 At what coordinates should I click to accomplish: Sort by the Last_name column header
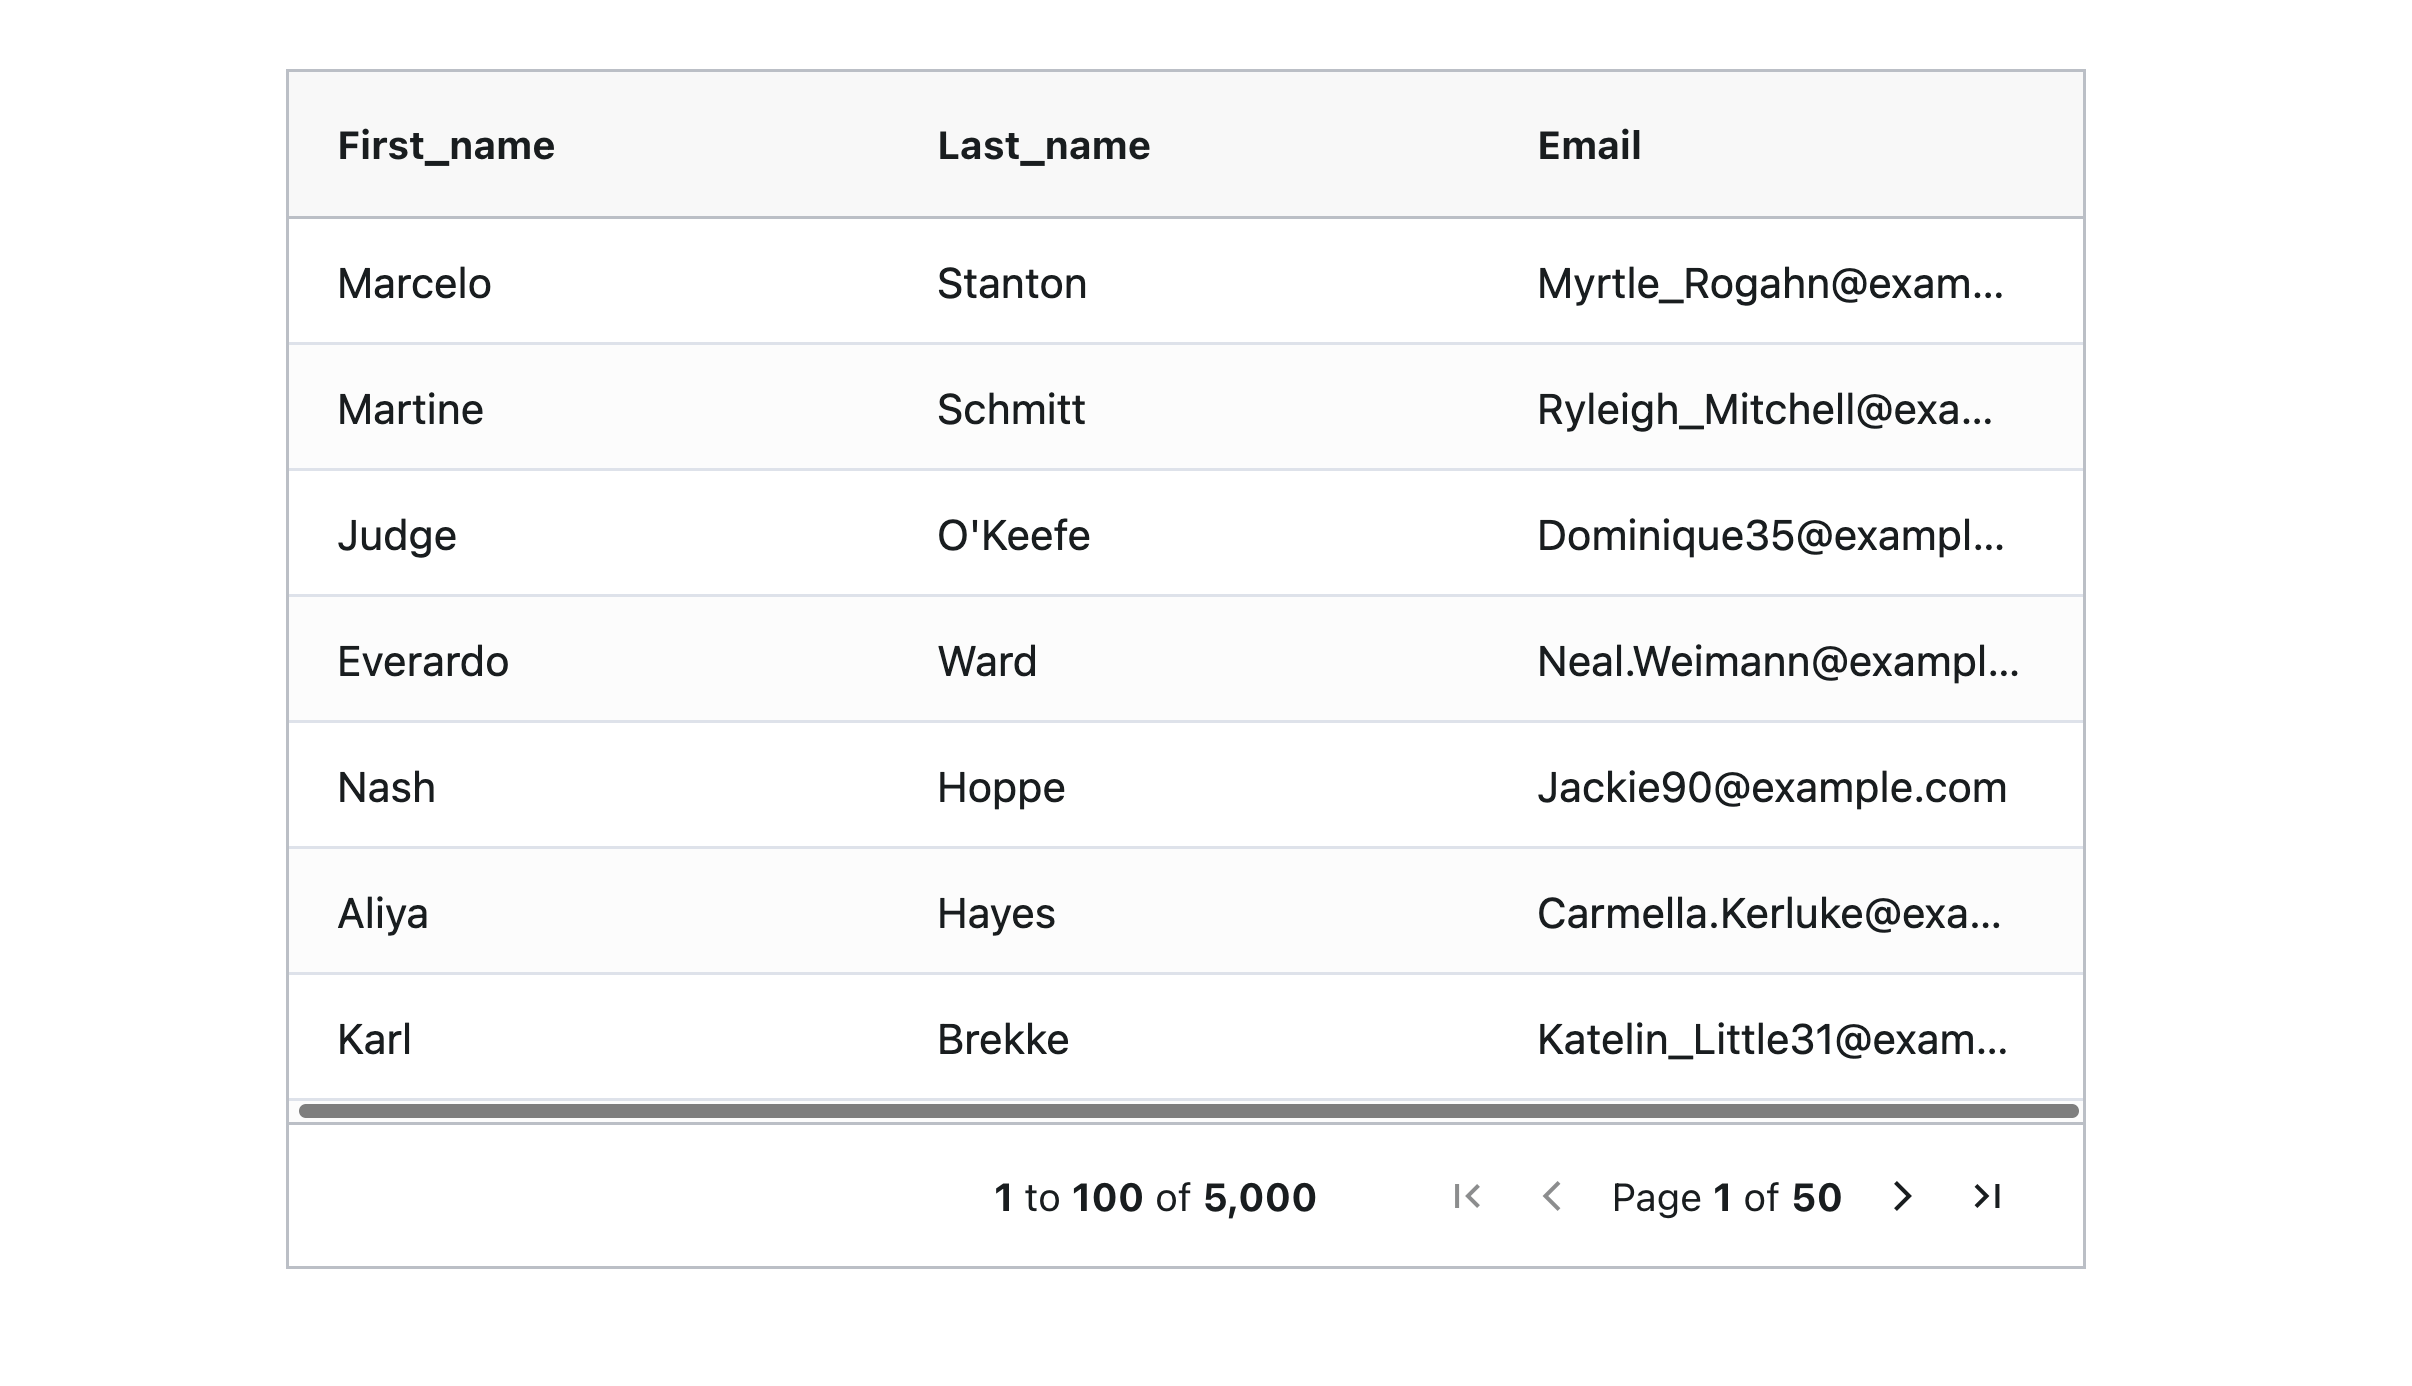tap(1044, 146)
